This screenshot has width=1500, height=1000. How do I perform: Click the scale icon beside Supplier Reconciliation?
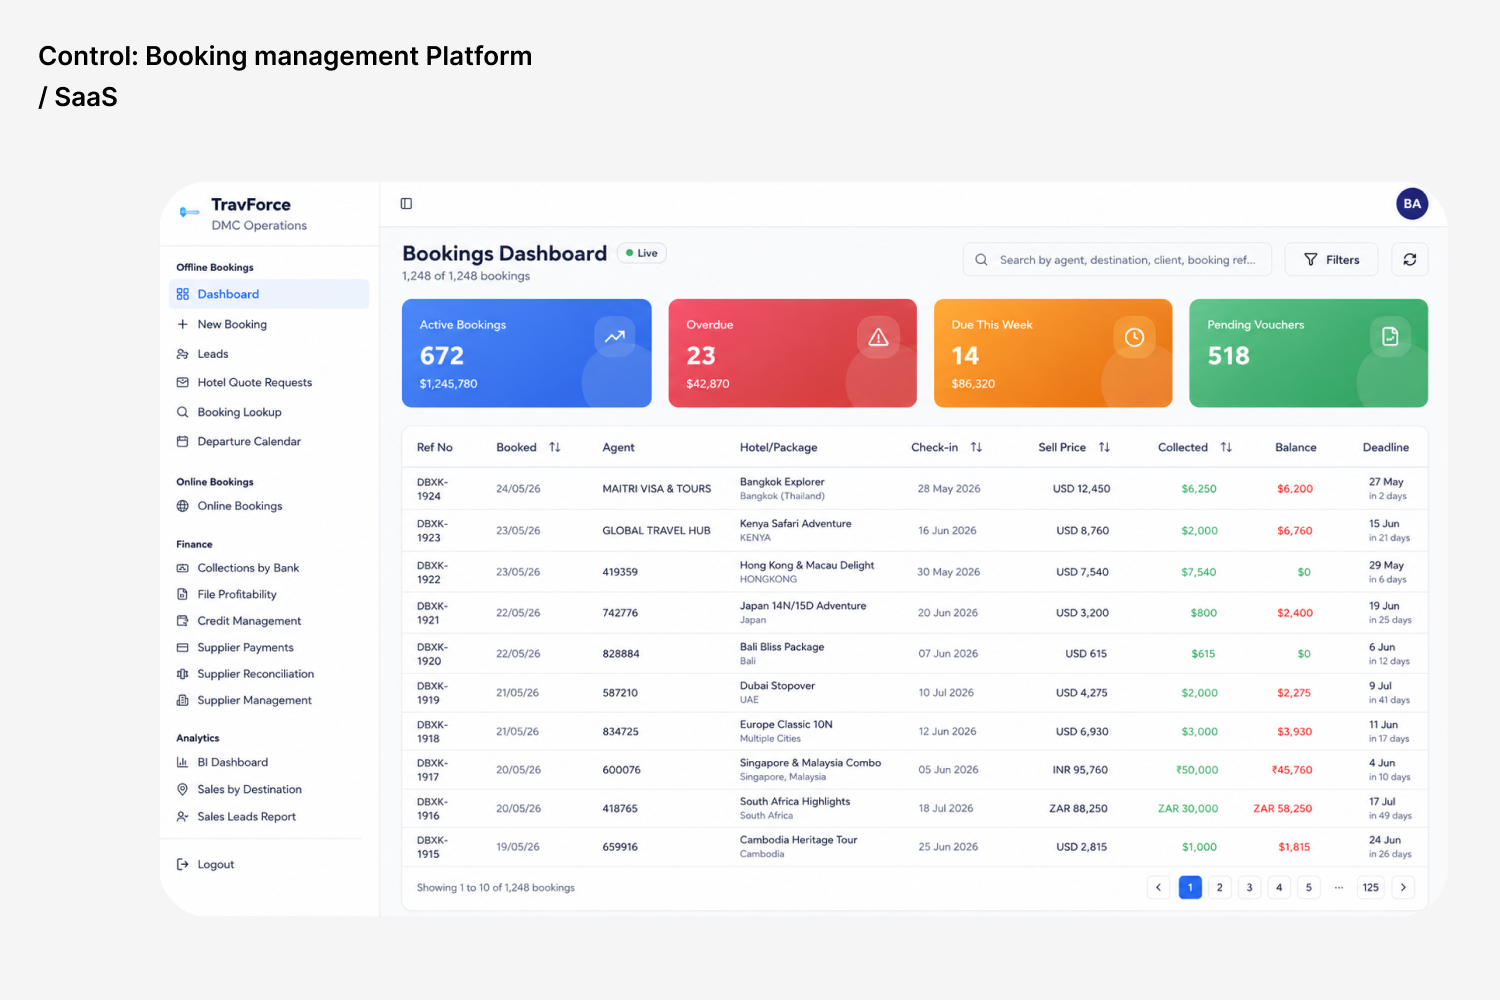point(183,674)
